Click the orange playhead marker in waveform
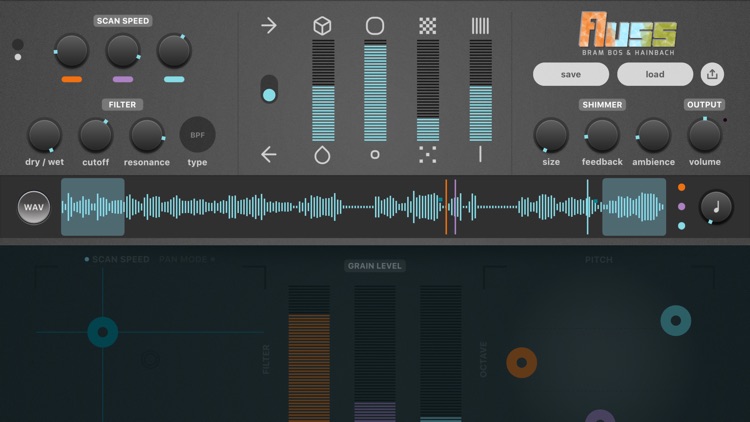 [x=446, y=207]
